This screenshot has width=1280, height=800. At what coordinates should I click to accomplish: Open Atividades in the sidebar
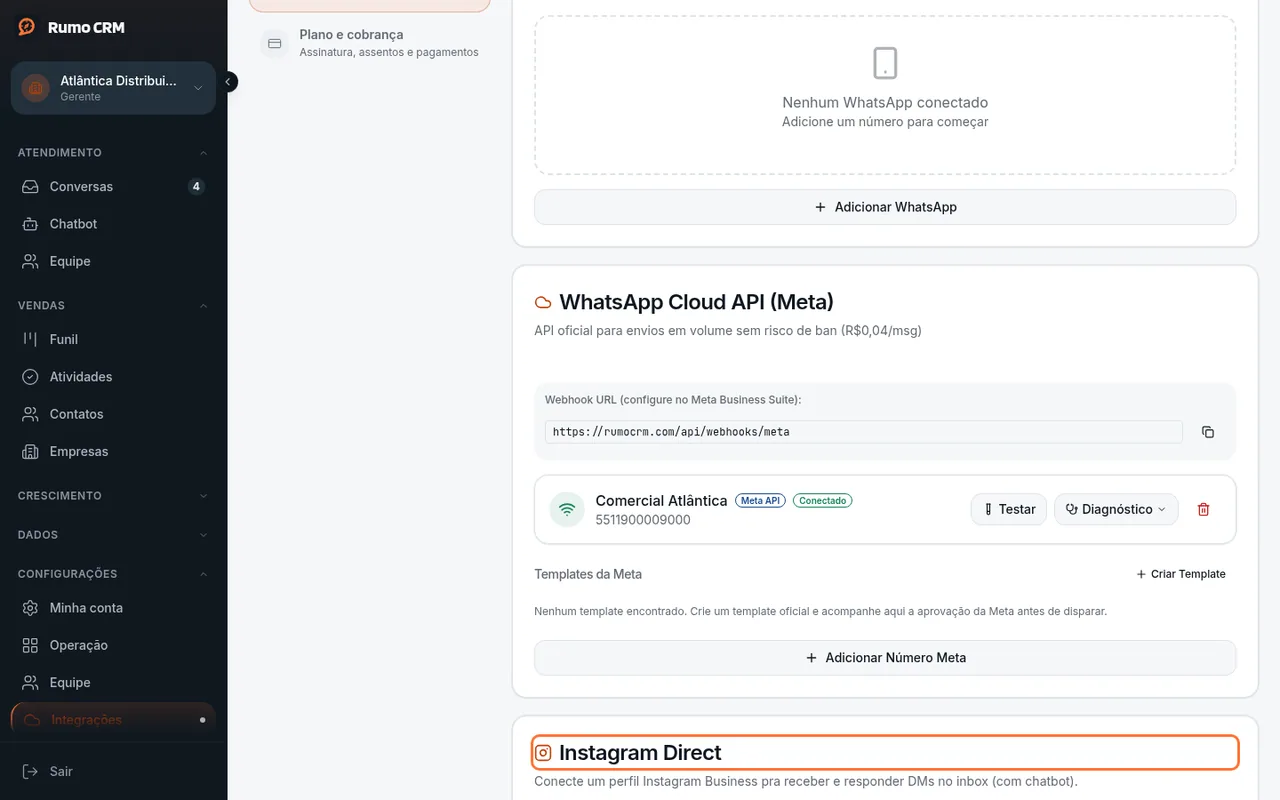113,377
